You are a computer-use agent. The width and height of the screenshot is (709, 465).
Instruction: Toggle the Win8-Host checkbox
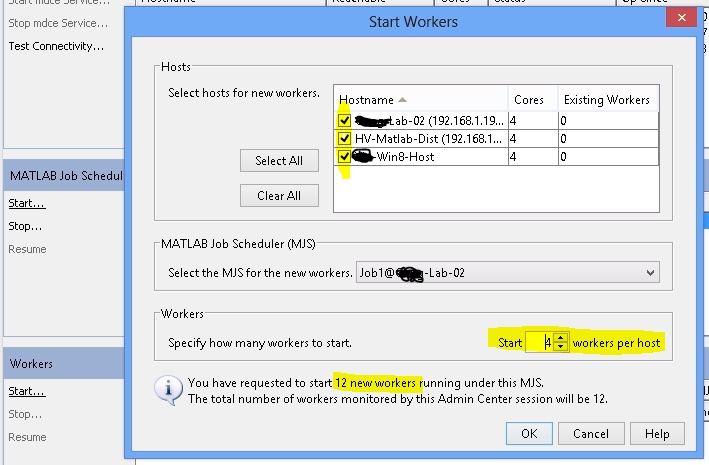pyautogui.click(x=344, y=157)
